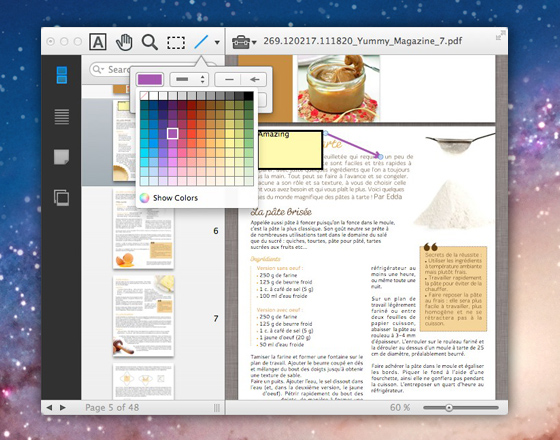The image size is (560, 440).
Task: Click Show Colors option
Action: point(175,198)
